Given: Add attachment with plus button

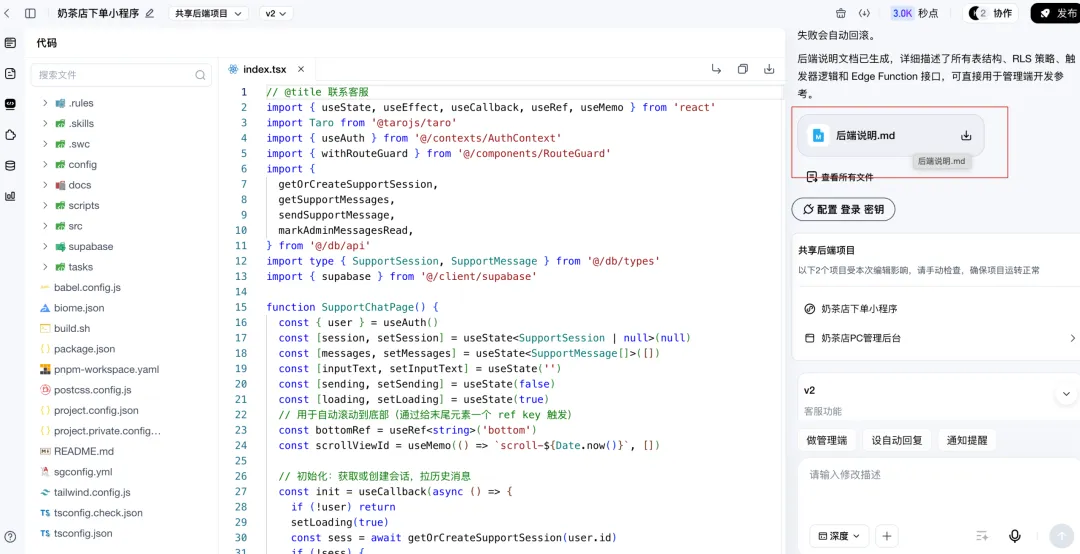Looking at the screenshot, I should click(886, 535).
